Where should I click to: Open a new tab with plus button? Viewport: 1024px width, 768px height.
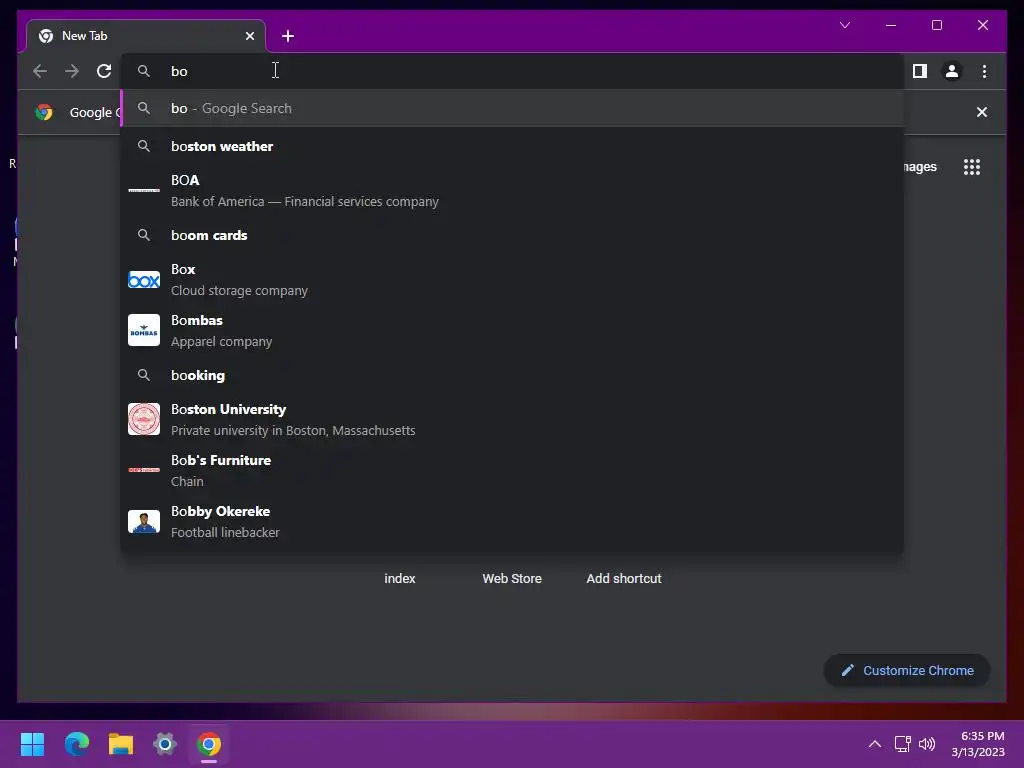(288, 36)
